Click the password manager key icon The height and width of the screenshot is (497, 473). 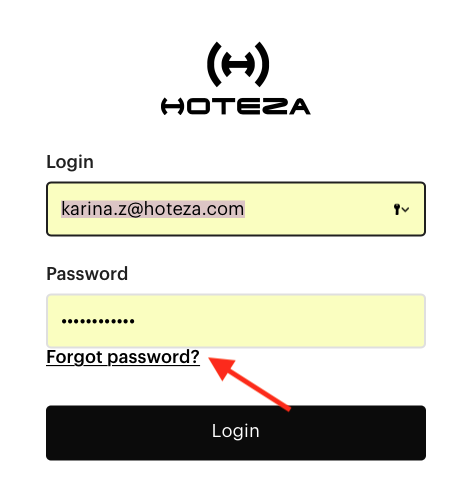pyautogui.click(x=397, y=209)
